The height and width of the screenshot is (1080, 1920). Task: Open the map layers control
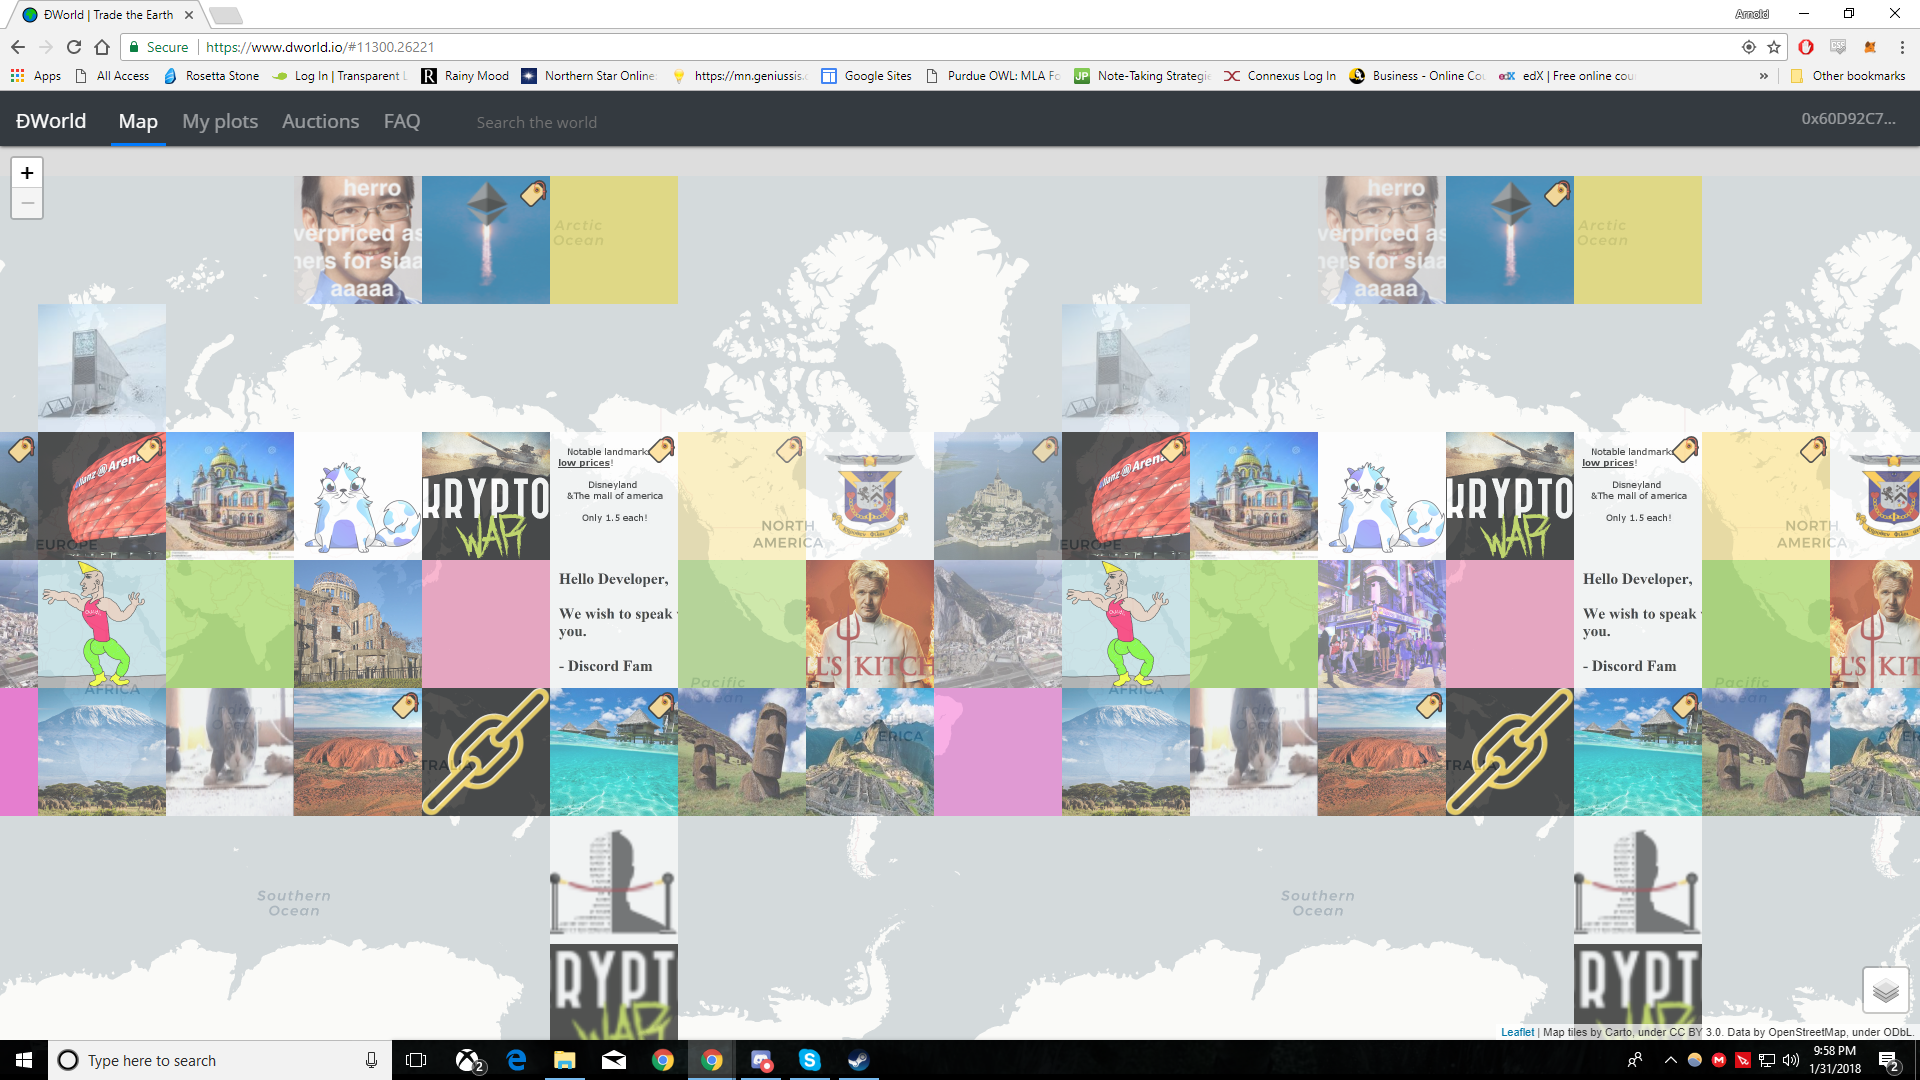[1885, 990]
